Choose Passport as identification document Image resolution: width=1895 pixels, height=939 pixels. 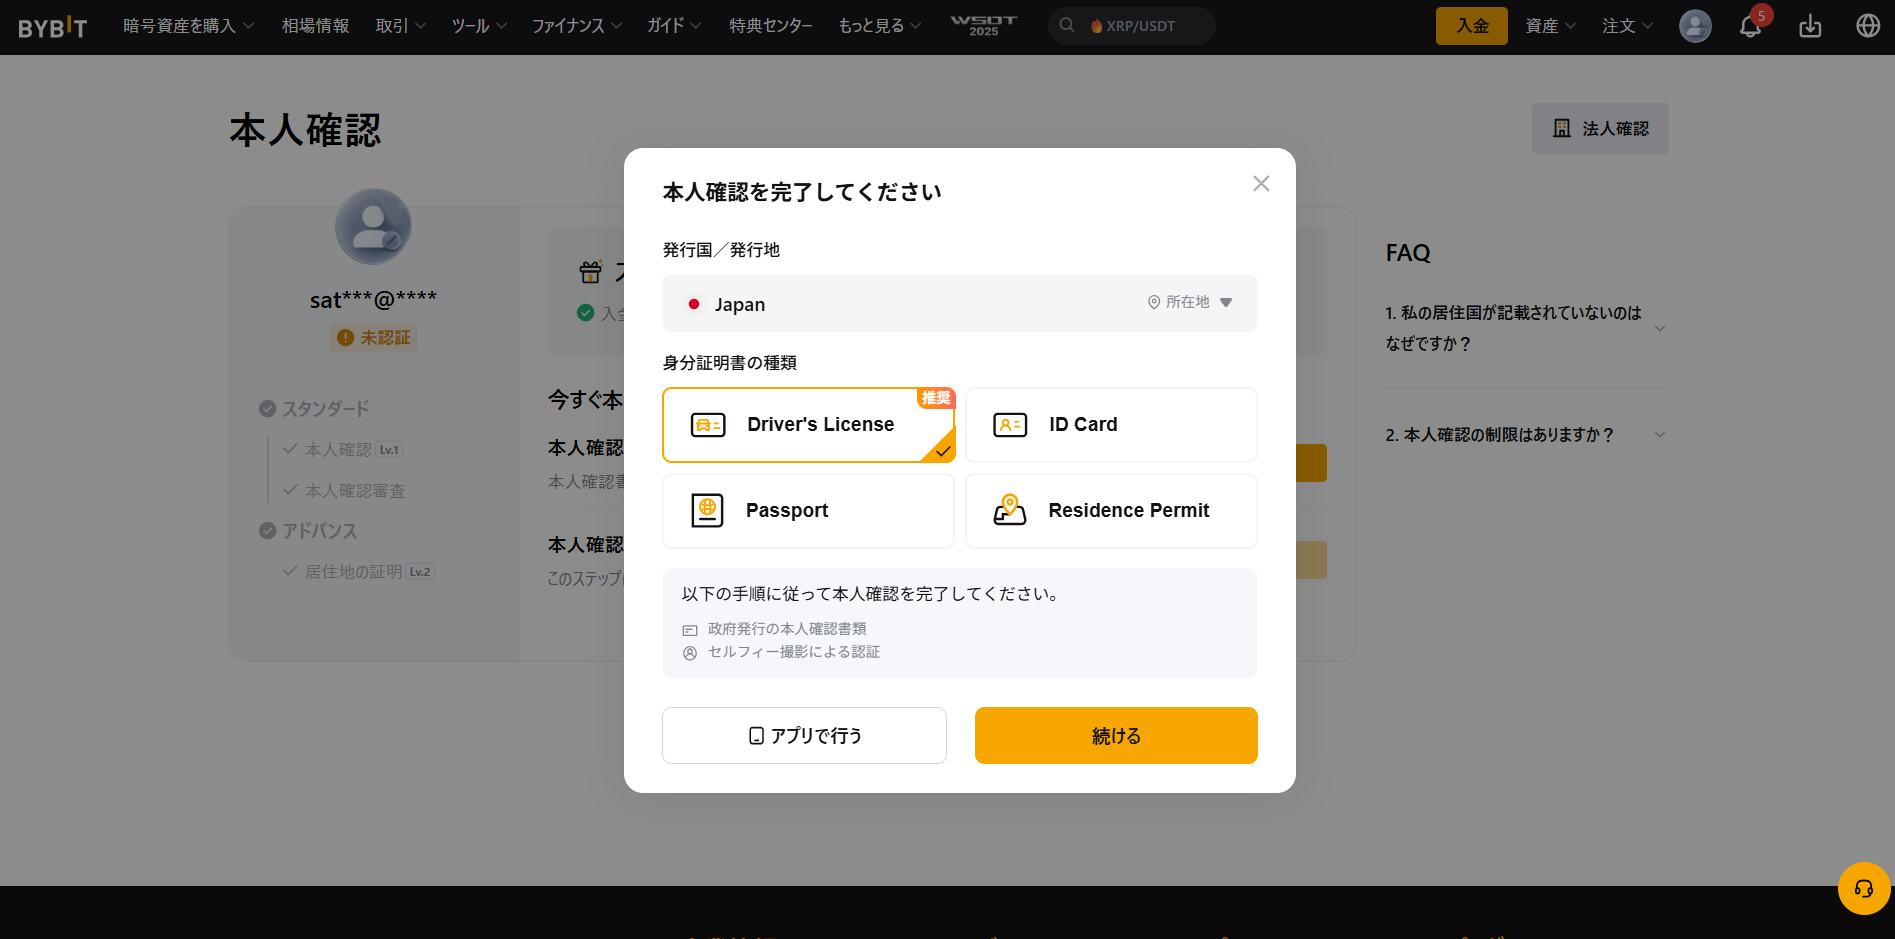click(808, 510)
